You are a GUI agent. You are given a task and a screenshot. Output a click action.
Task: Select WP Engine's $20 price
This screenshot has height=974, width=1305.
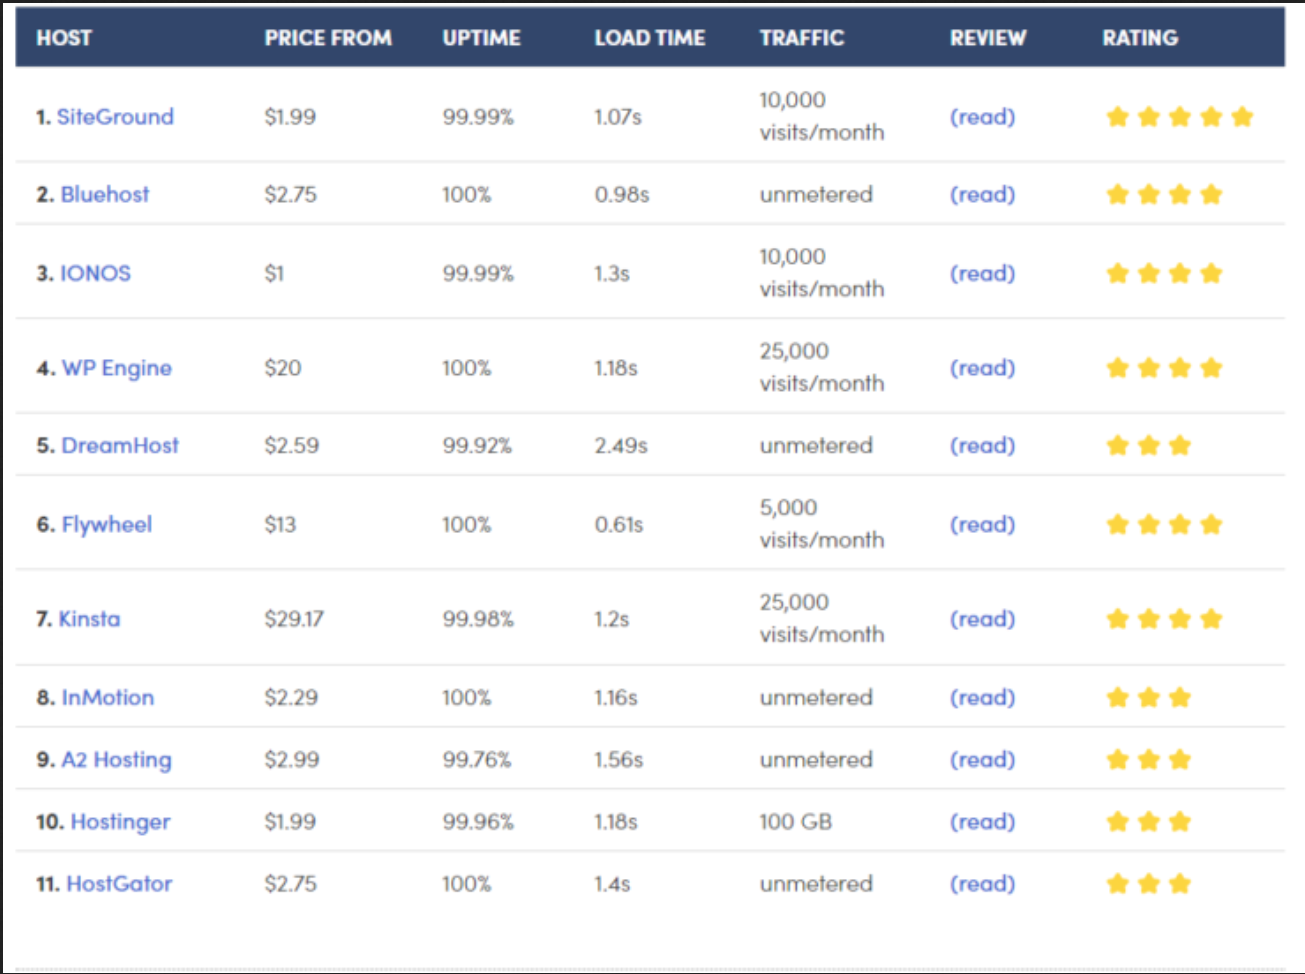click(283, 368)
